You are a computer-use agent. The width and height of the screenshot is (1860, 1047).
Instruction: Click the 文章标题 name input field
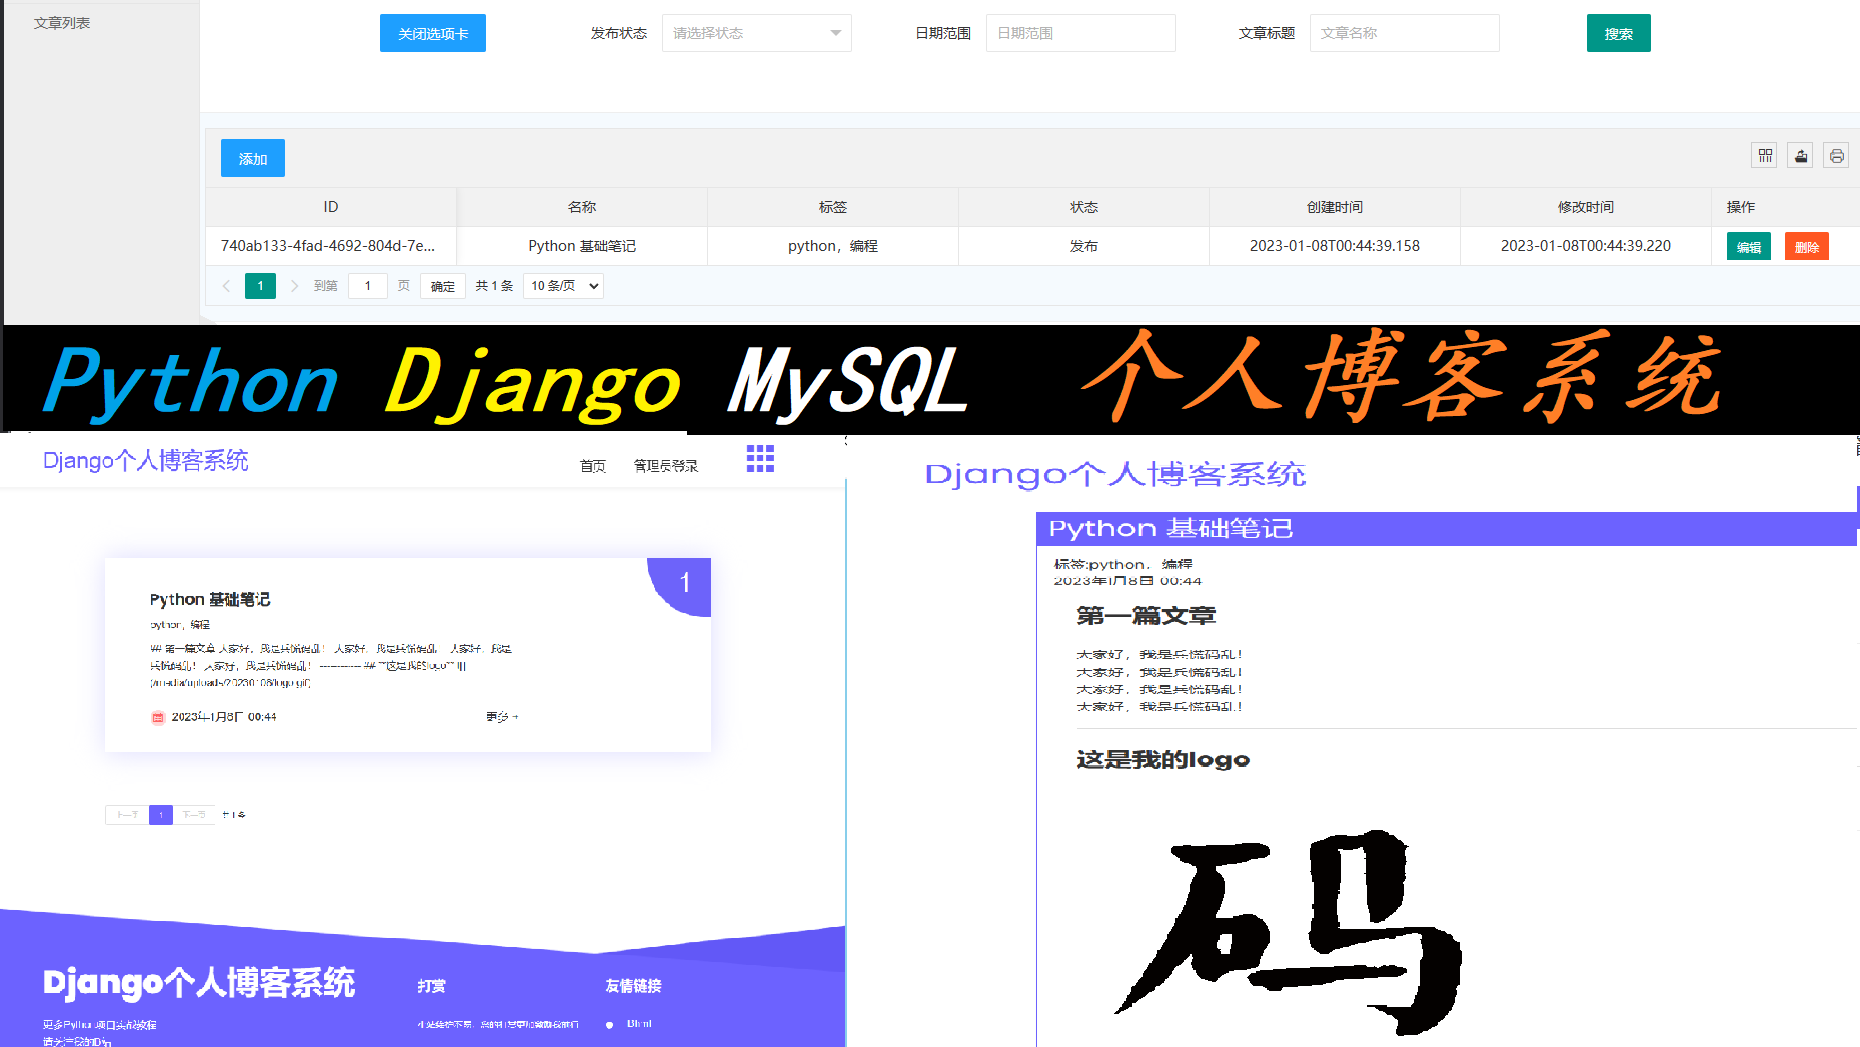click(x=1405, y=33)
